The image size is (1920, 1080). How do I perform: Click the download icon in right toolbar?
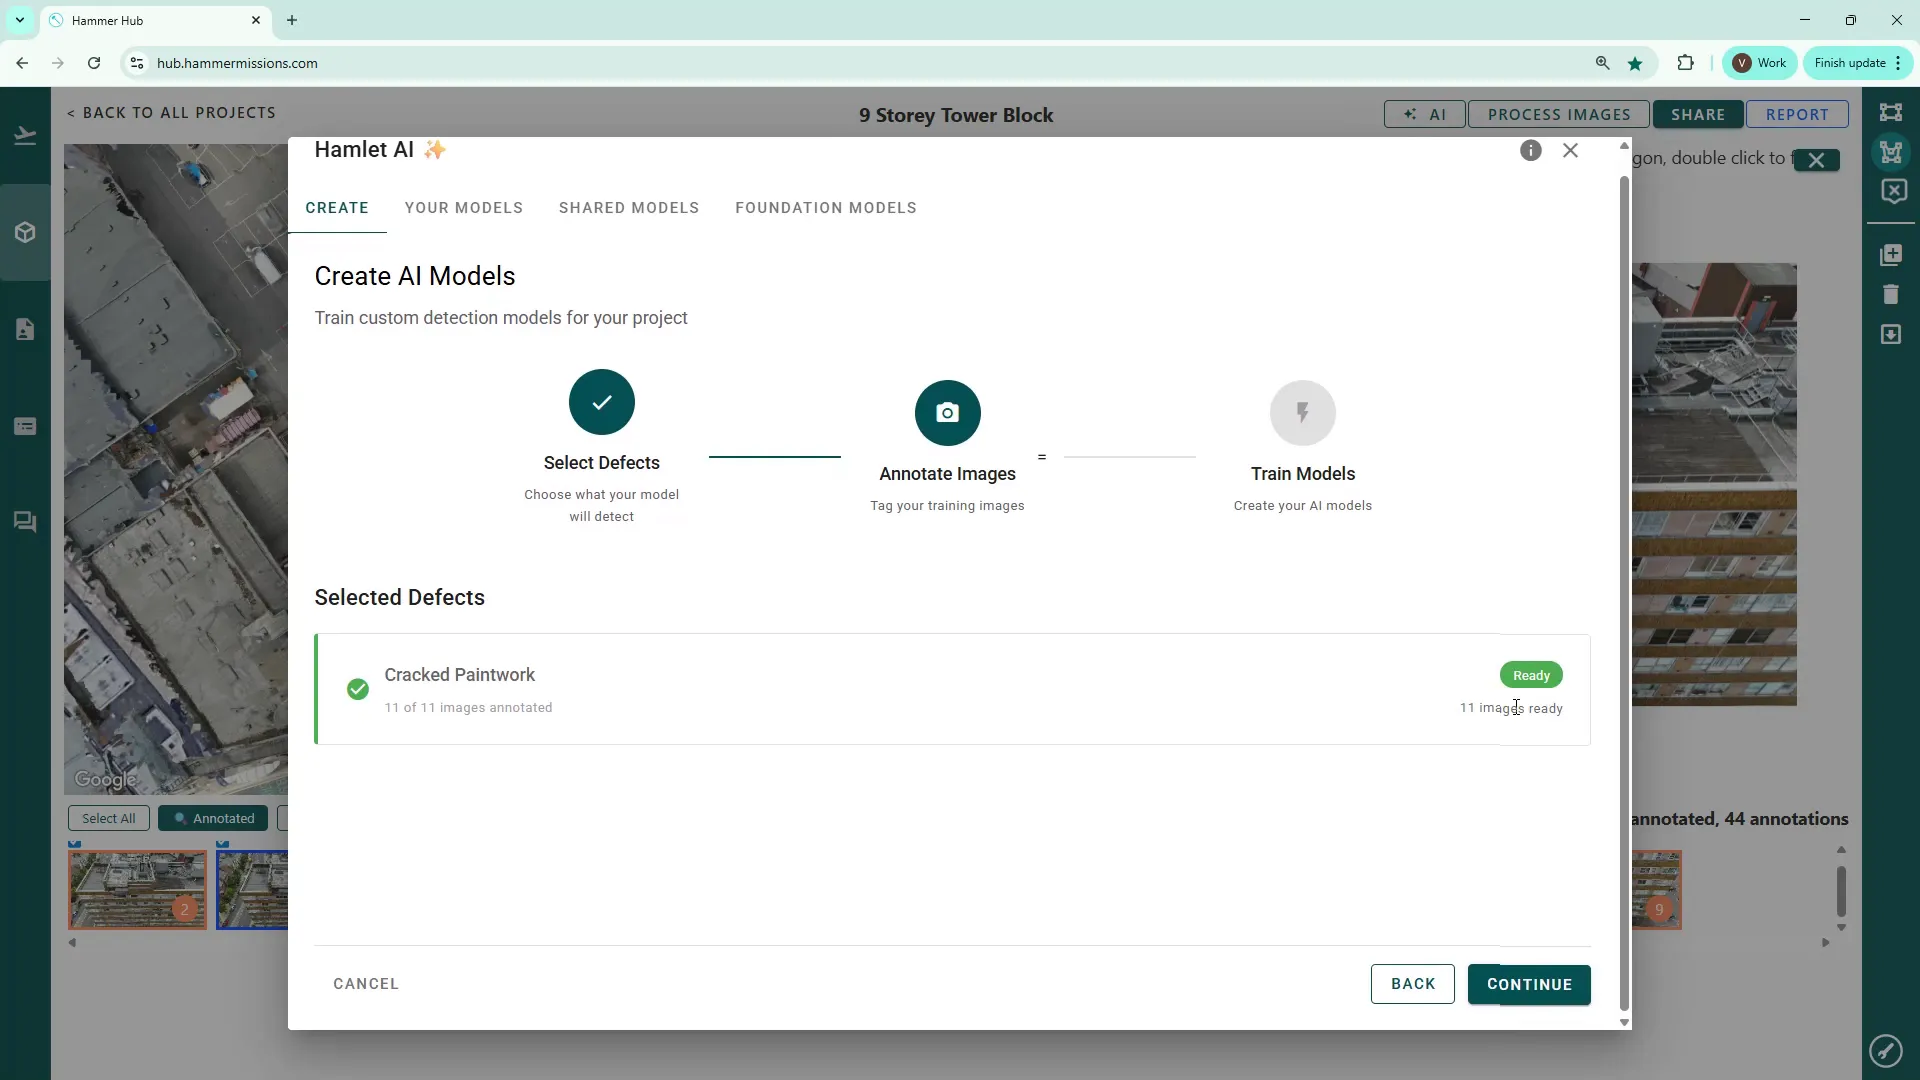(1890, 334)
